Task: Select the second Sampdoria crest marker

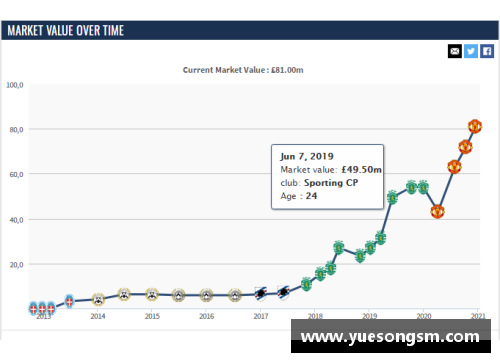Action: coord(283,293)
